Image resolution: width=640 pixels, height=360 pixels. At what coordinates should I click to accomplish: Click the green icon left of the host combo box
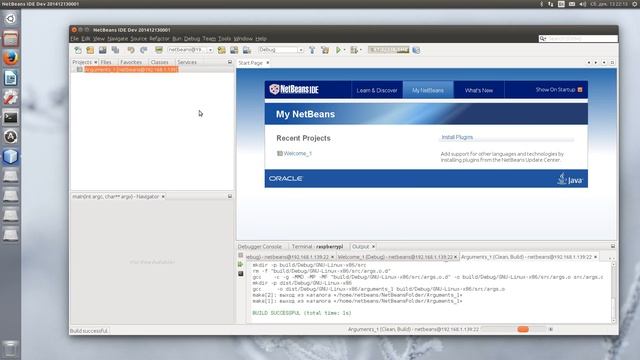click(x=159, y=50)
